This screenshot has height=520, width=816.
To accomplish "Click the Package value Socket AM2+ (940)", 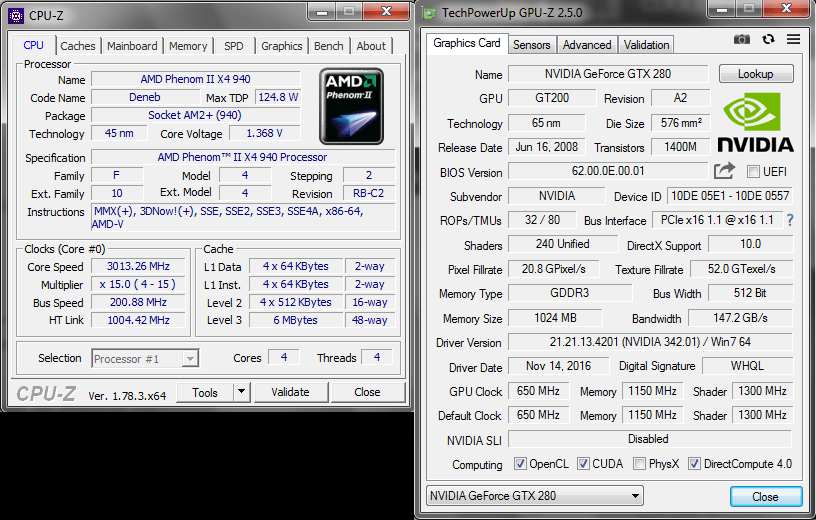I will (195, 115).
